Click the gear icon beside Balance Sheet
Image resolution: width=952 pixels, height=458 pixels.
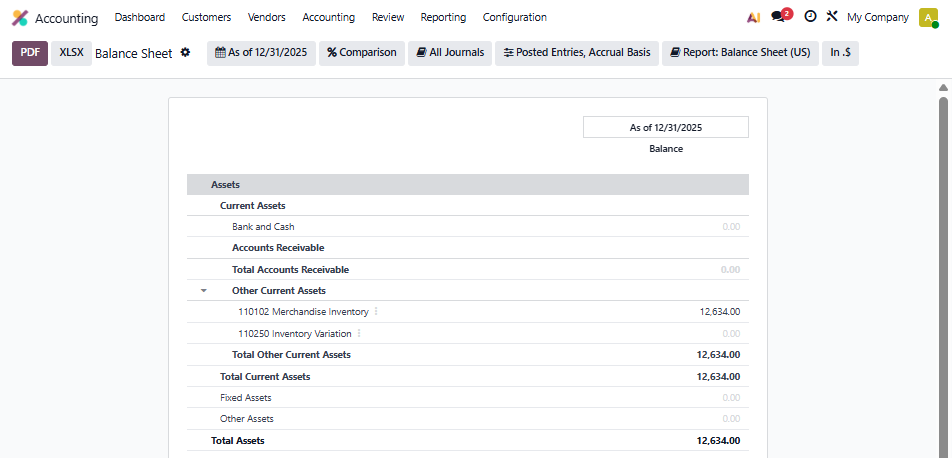coord(185,53)
